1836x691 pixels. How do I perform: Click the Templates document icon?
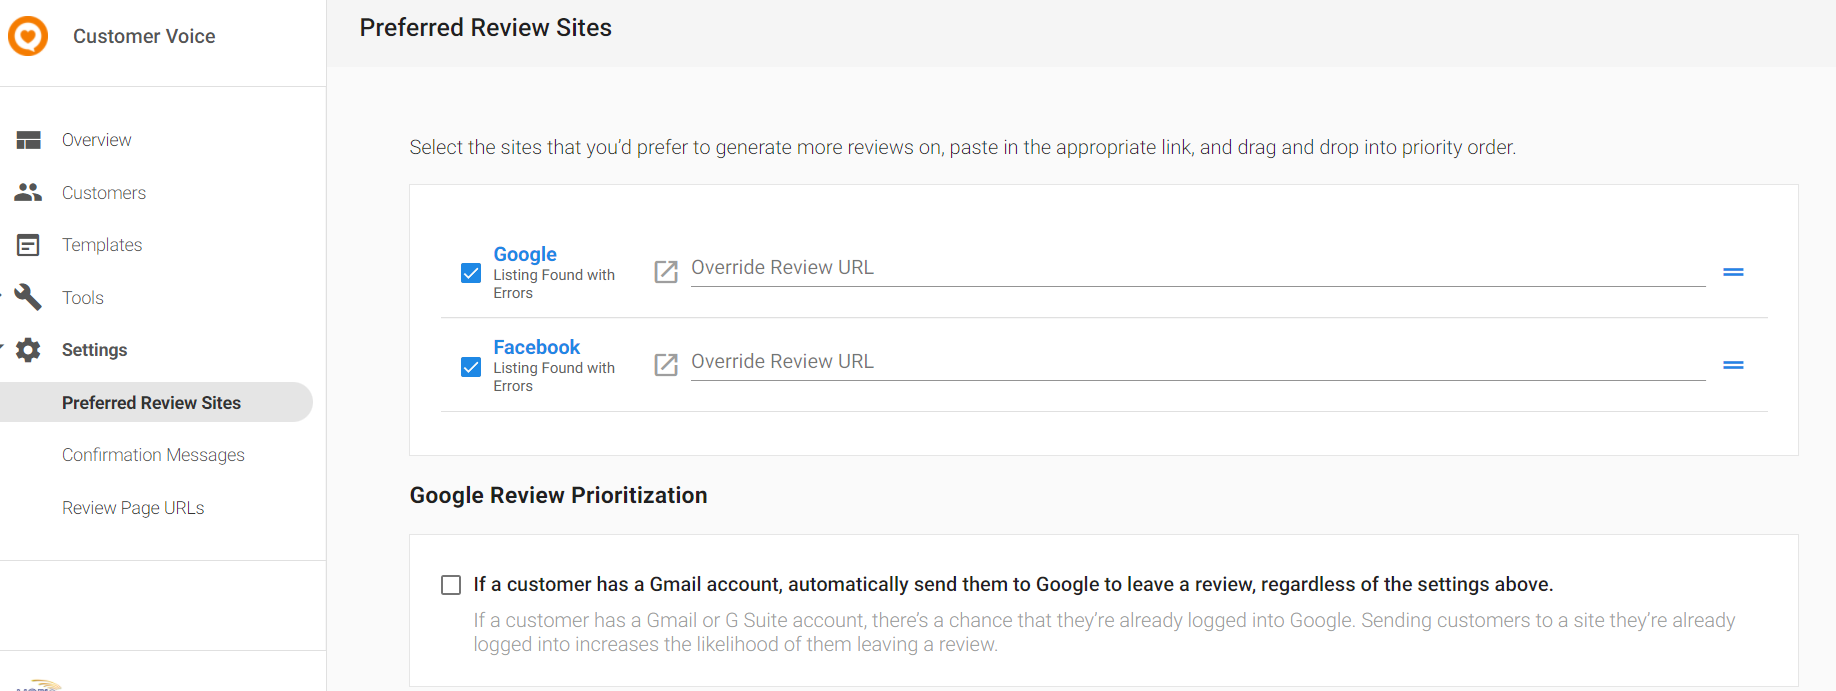click(29, 245)
